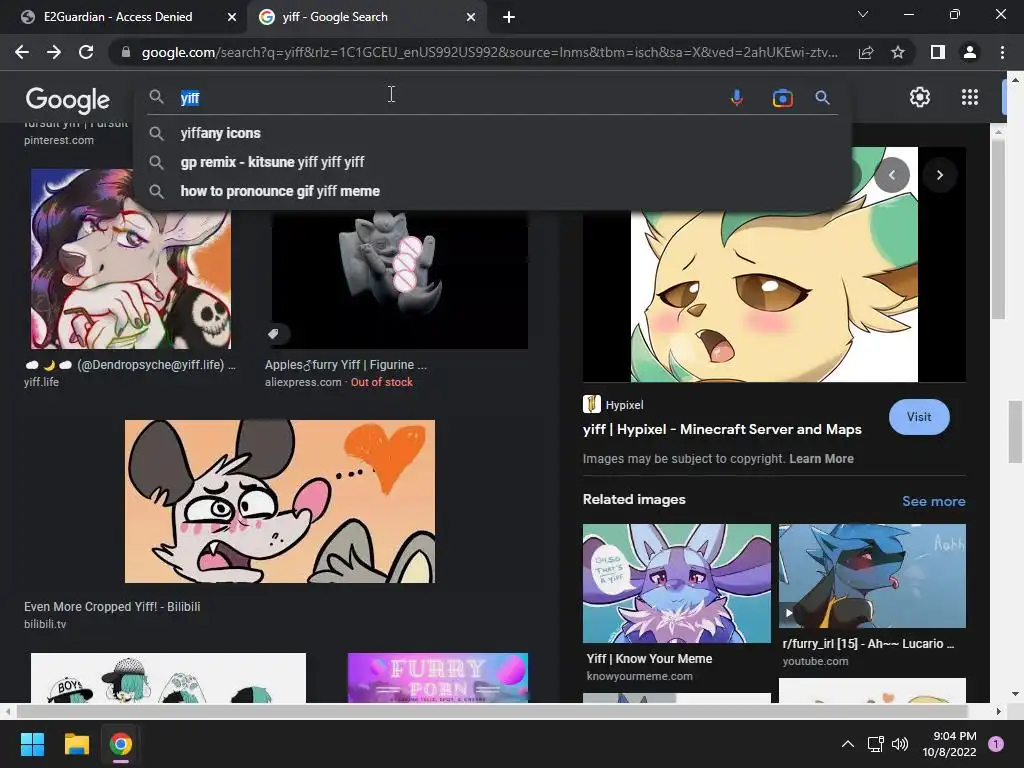Select suggestion "how to pronounce gif"
This screenshot has width=1024, height=768.
[x=280, y=191]
